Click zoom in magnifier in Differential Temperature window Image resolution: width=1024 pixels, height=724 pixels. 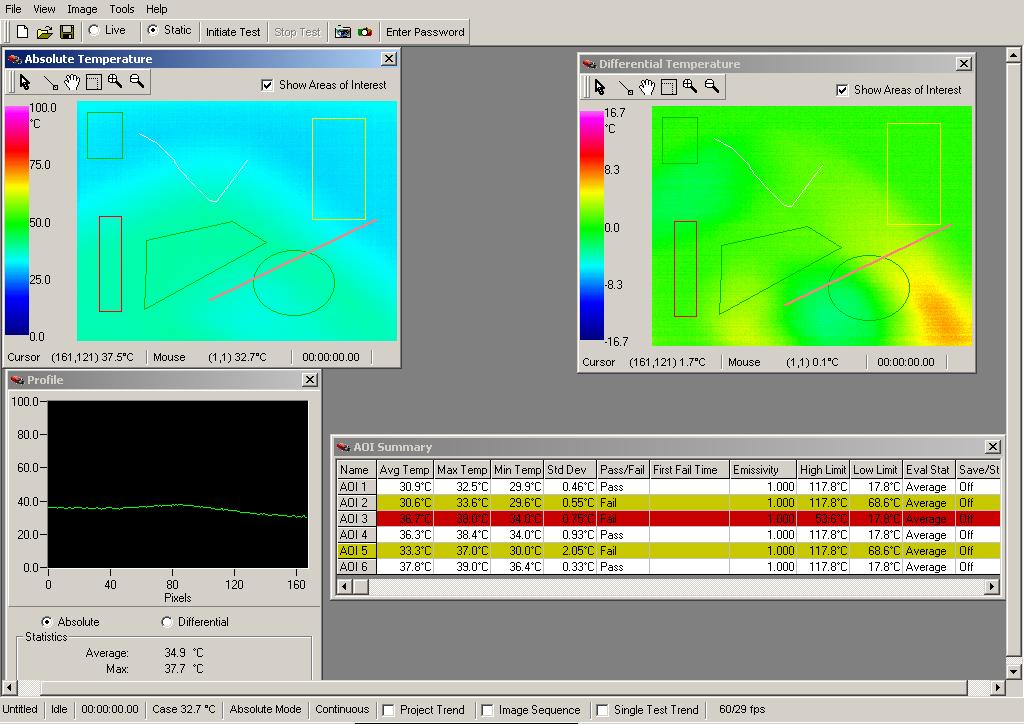[x=690, y=86]
